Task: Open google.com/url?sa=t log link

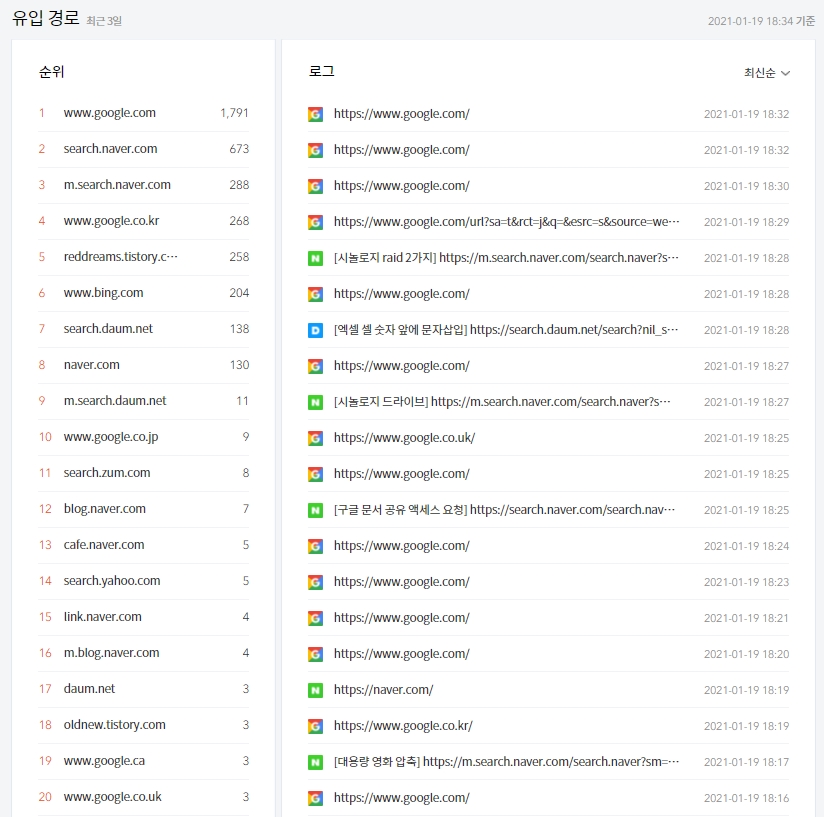Action: (507, 222)
